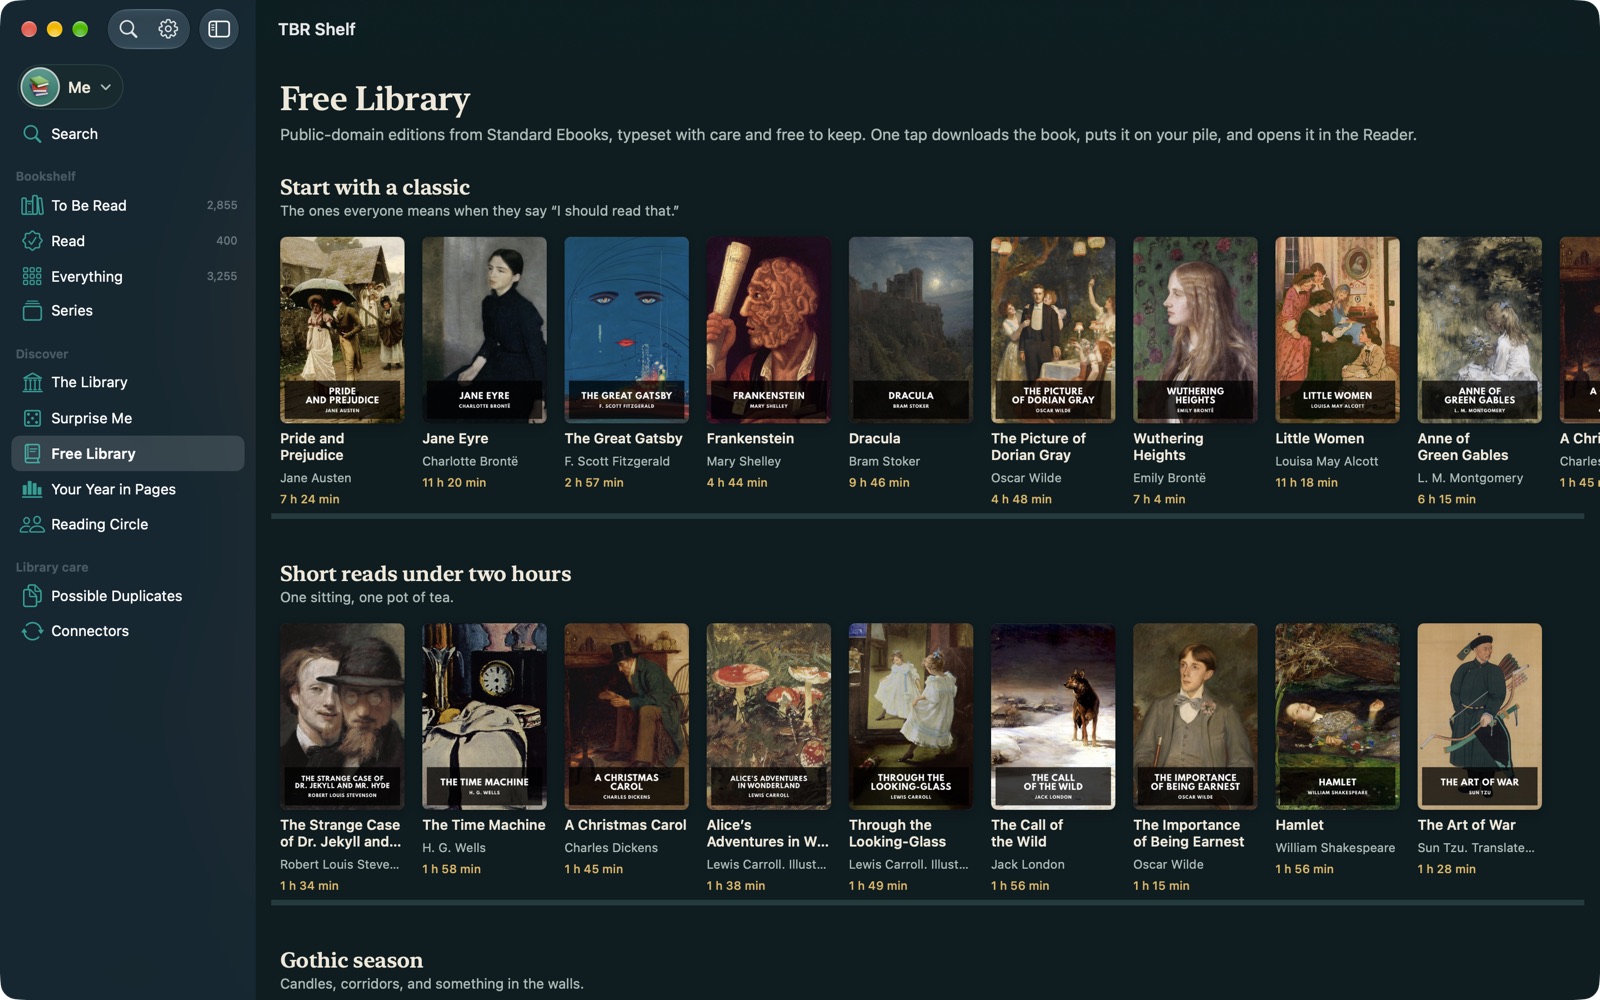
Task: Open The Picture of Dorian Gray cover
Action: (x=1053, y=329)
